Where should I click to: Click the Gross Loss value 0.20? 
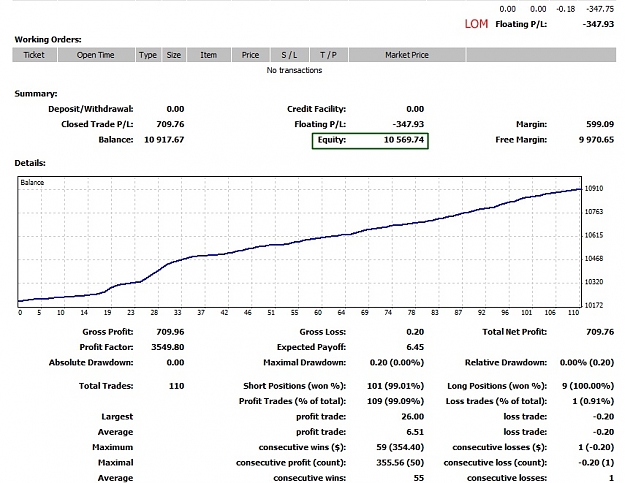coord(415,332)
